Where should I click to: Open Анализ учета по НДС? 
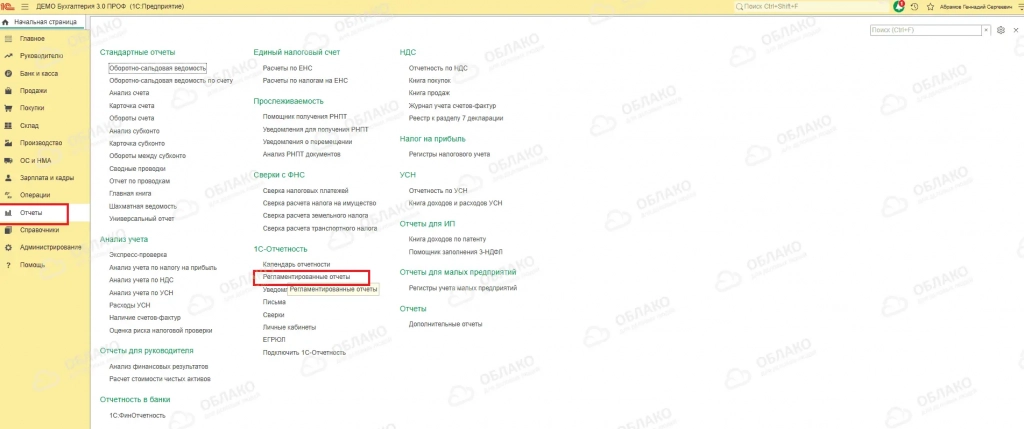tap(141, 279)
